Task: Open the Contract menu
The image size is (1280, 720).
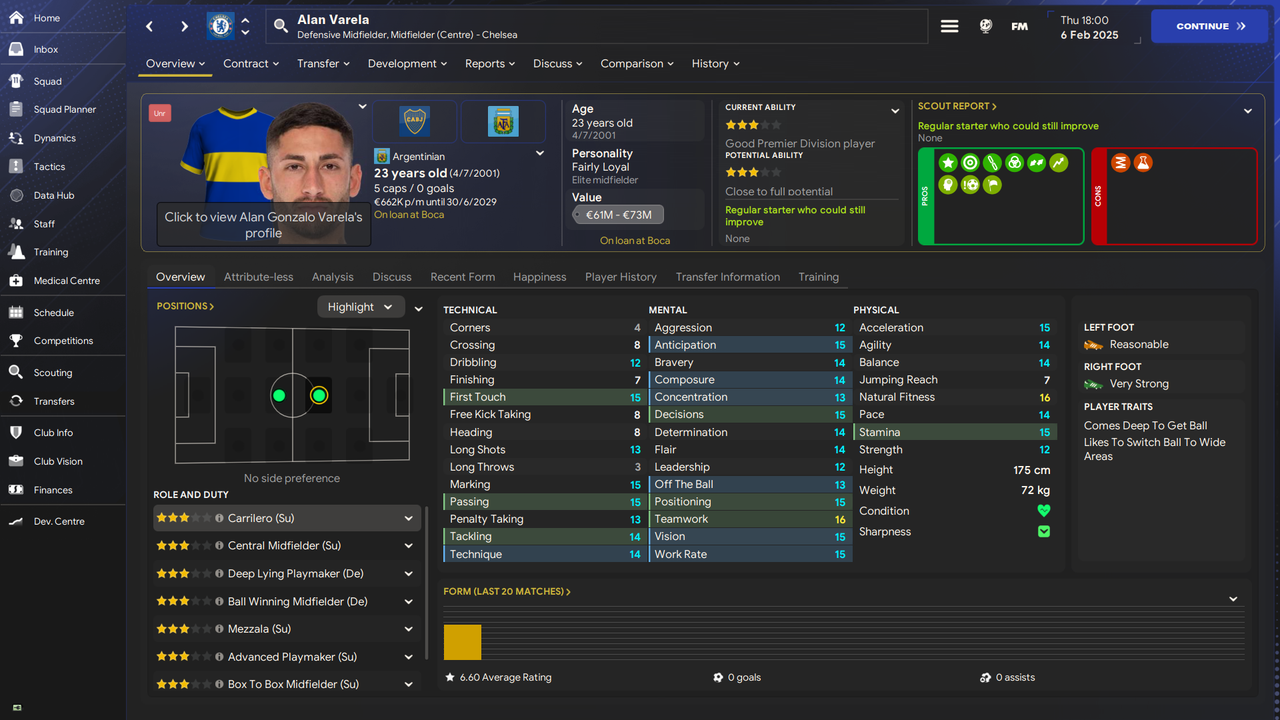Action: 251,63
